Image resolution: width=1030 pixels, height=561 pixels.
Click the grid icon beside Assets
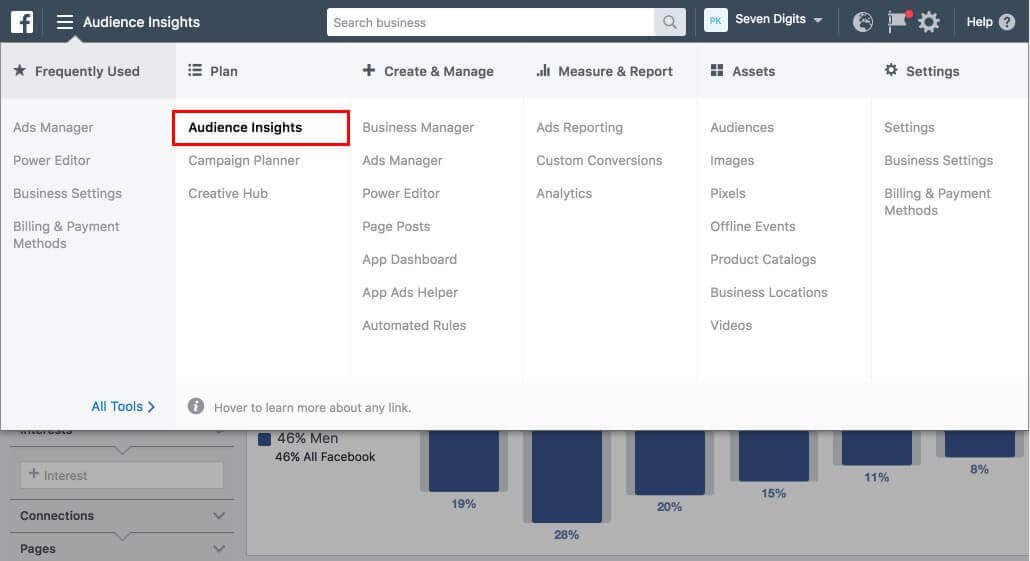pos(717,70)
